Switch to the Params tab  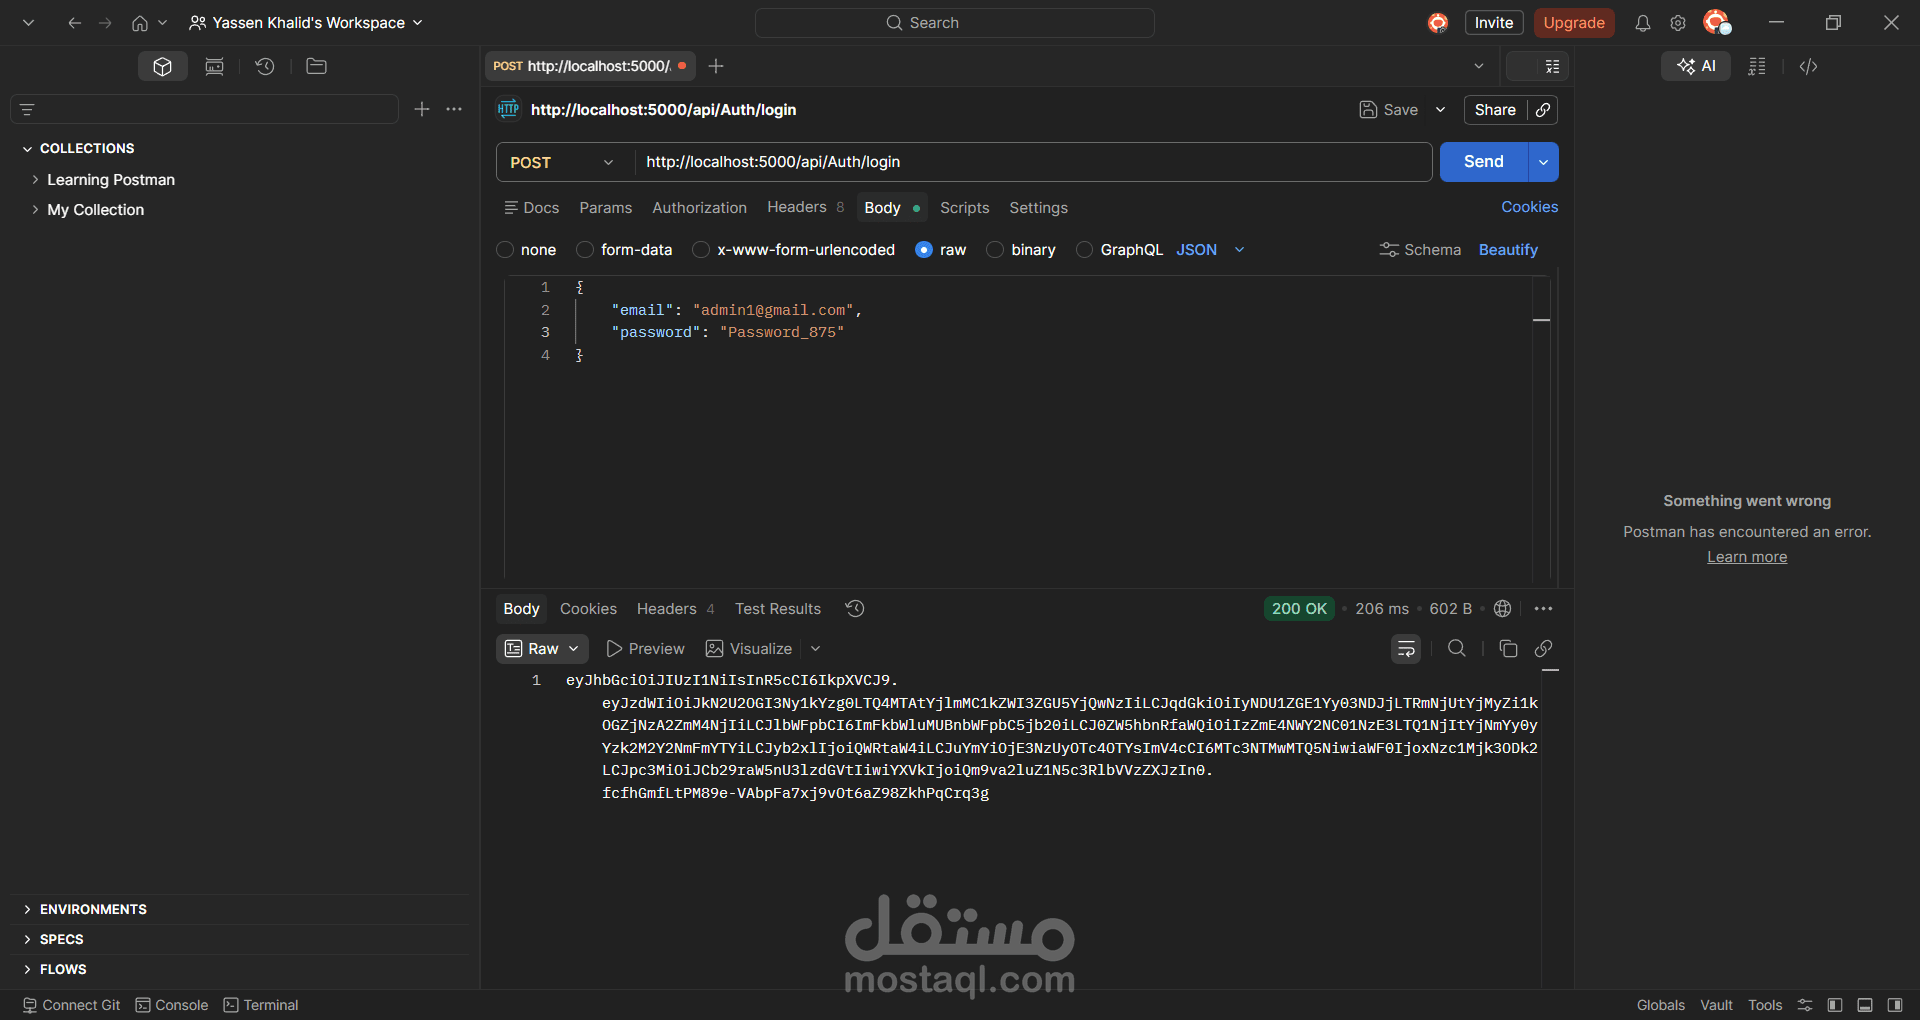[606, 208]
